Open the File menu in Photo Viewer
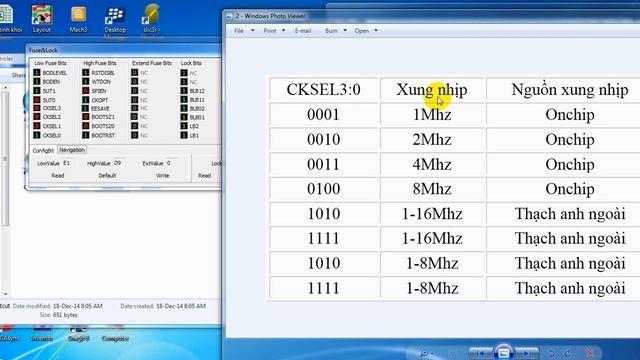This screenshot has height=360, width=640. 244,31
